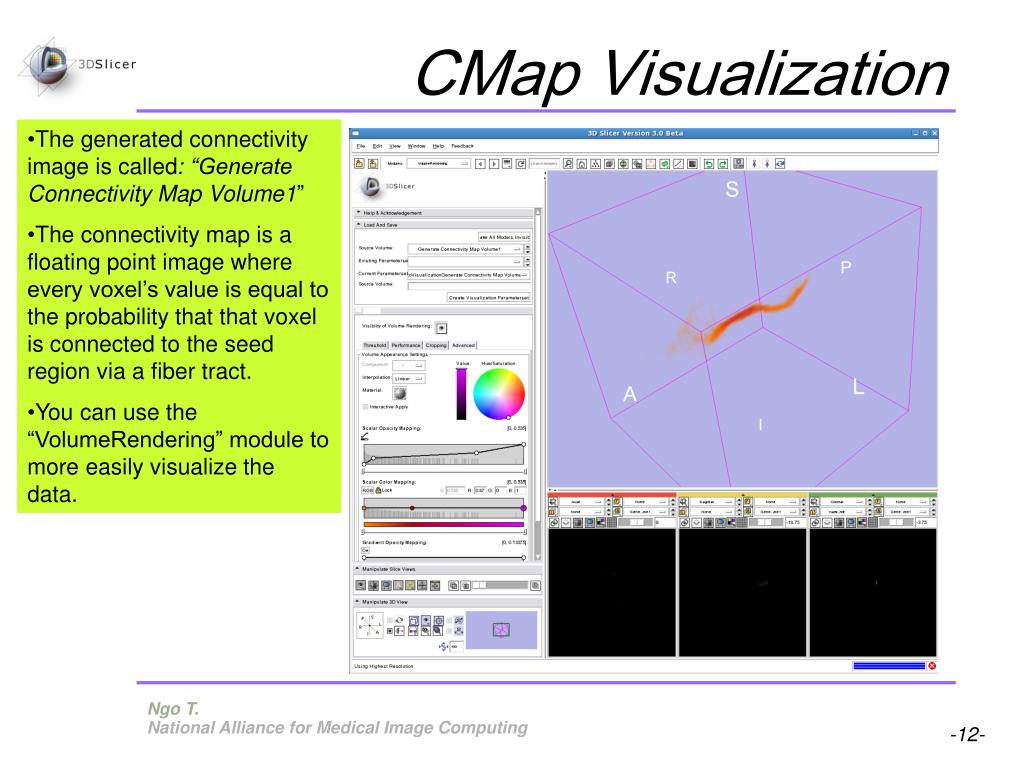Click the layout chooser icon in toolbar

739,163
